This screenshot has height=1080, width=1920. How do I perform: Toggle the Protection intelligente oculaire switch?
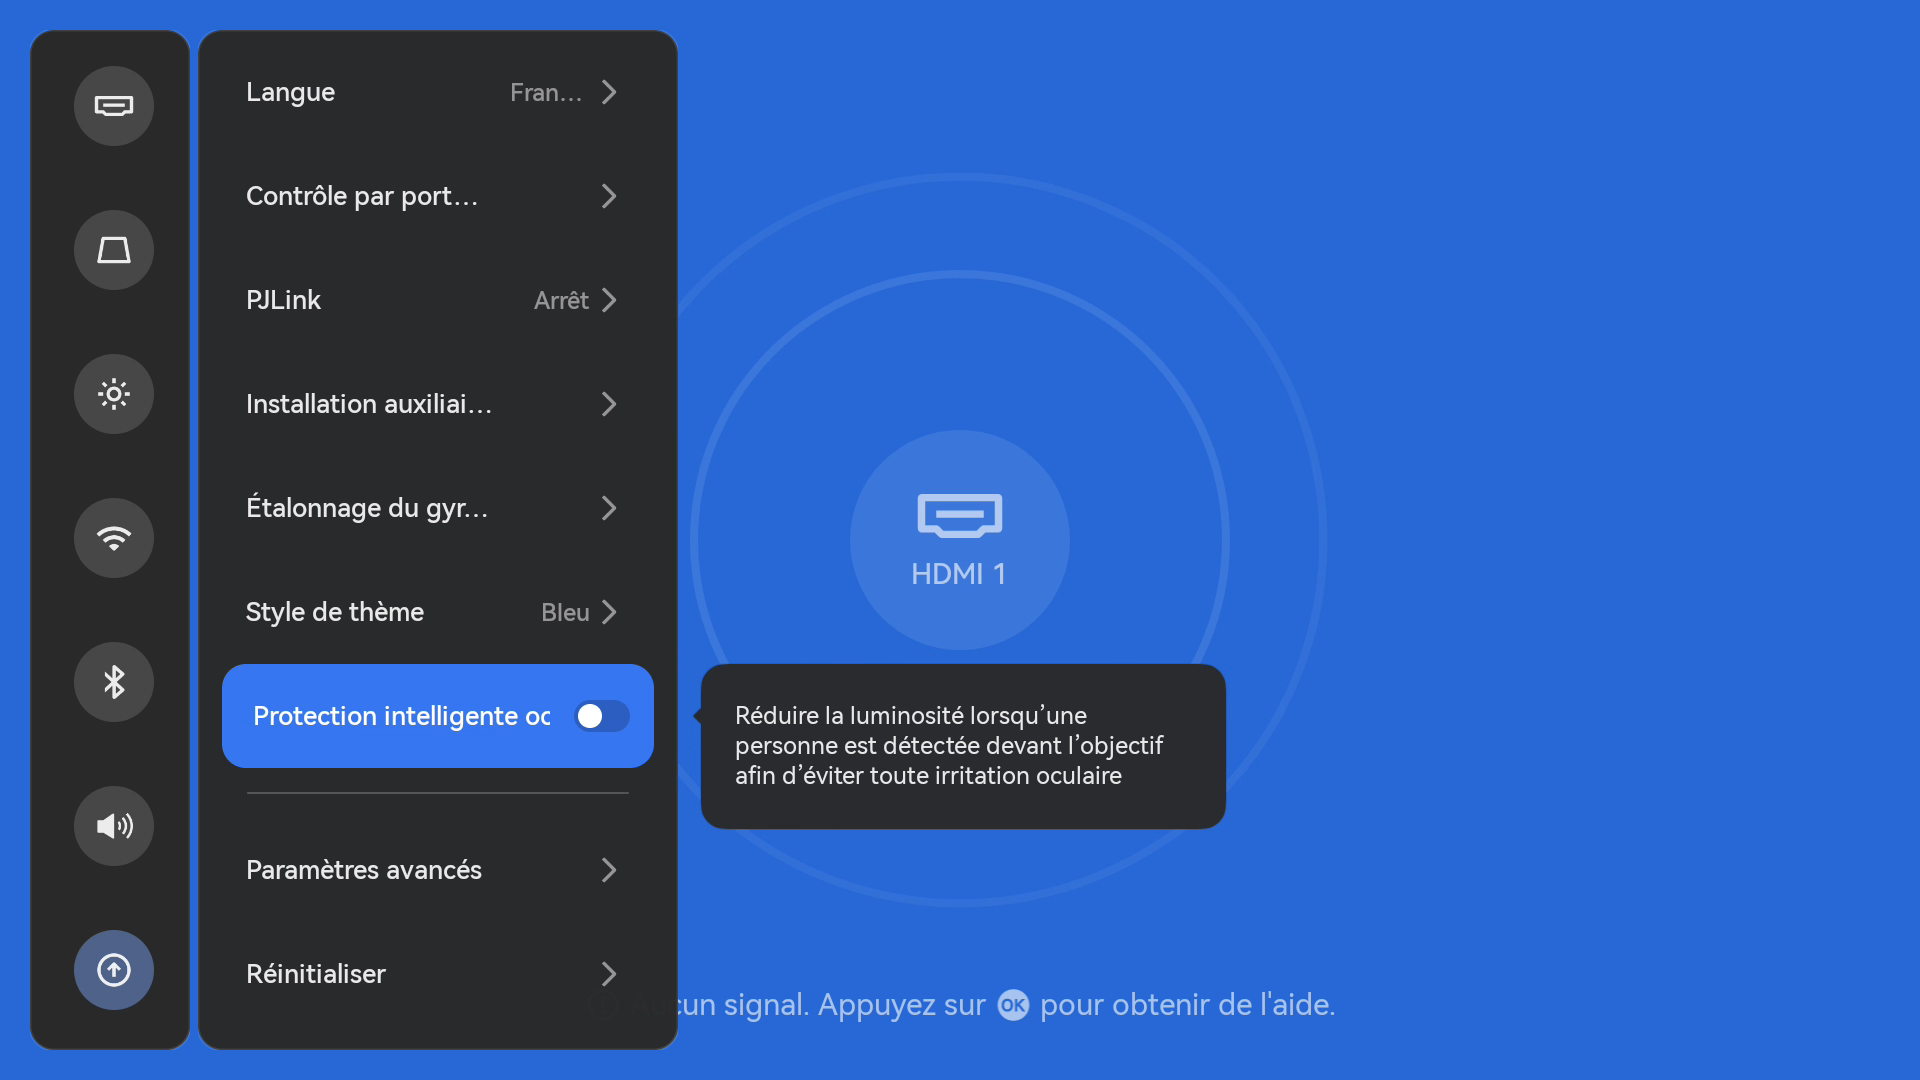click(x=601, y=716)
